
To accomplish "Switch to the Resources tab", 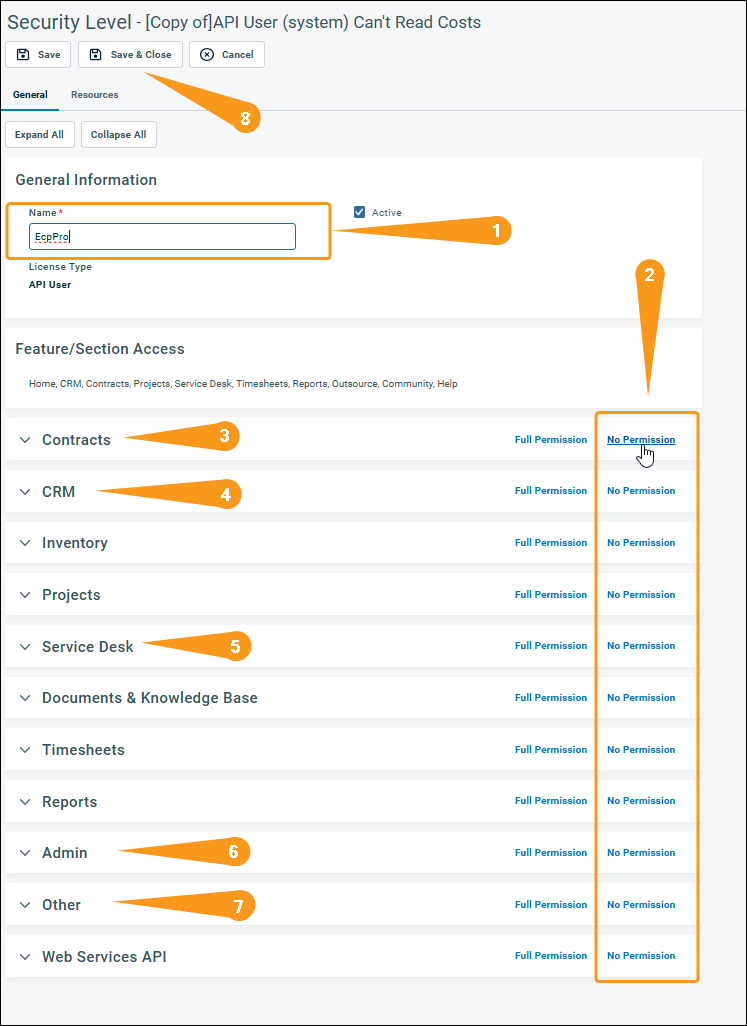I will coord(94,95).
